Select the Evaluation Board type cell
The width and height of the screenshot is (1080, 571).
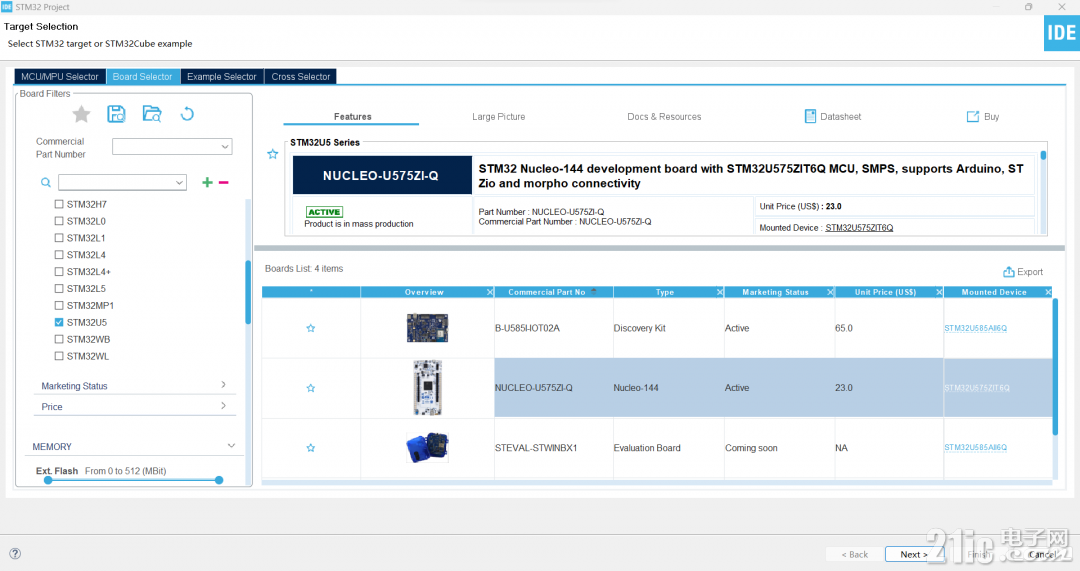(x=668, y=448)
